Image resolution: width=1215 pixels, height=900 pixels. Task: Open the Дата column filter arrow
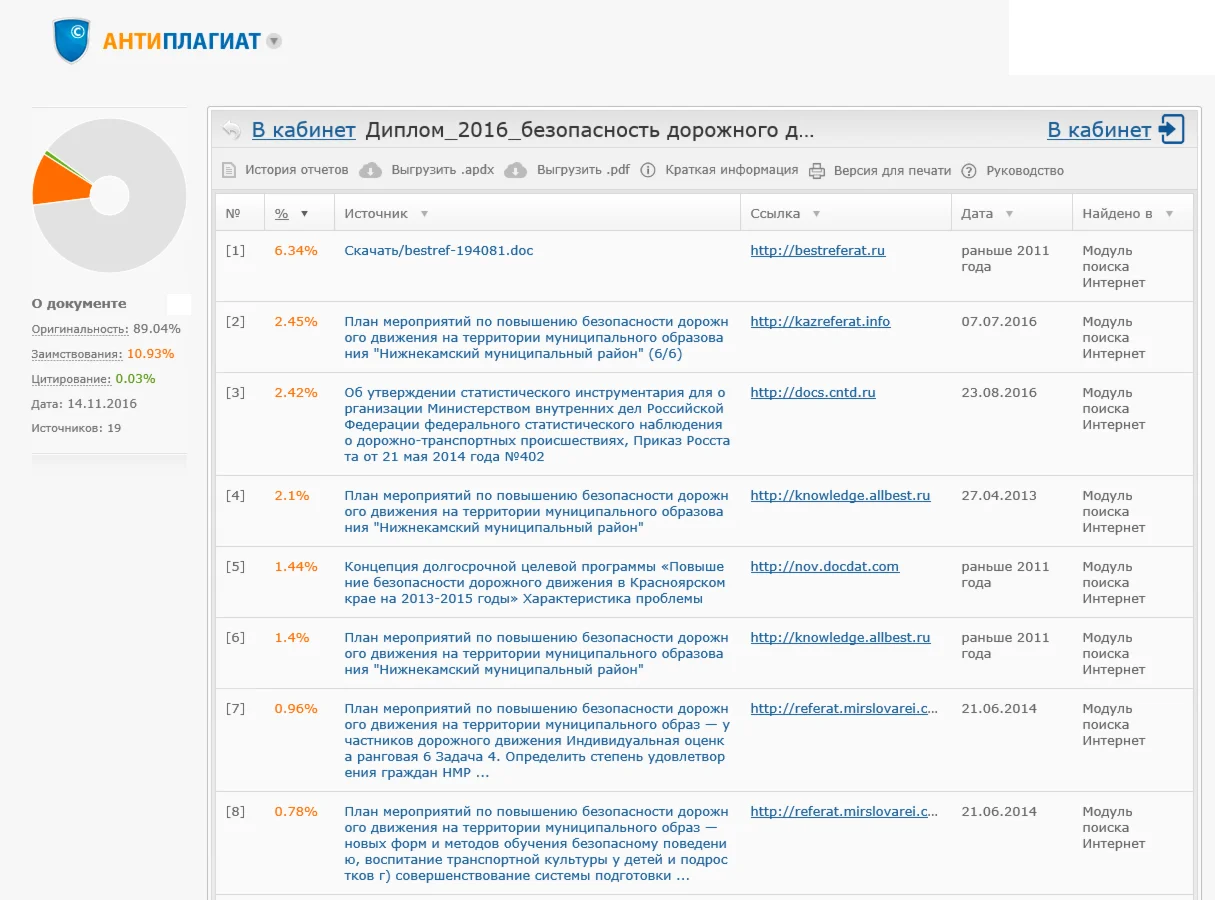1009,214
